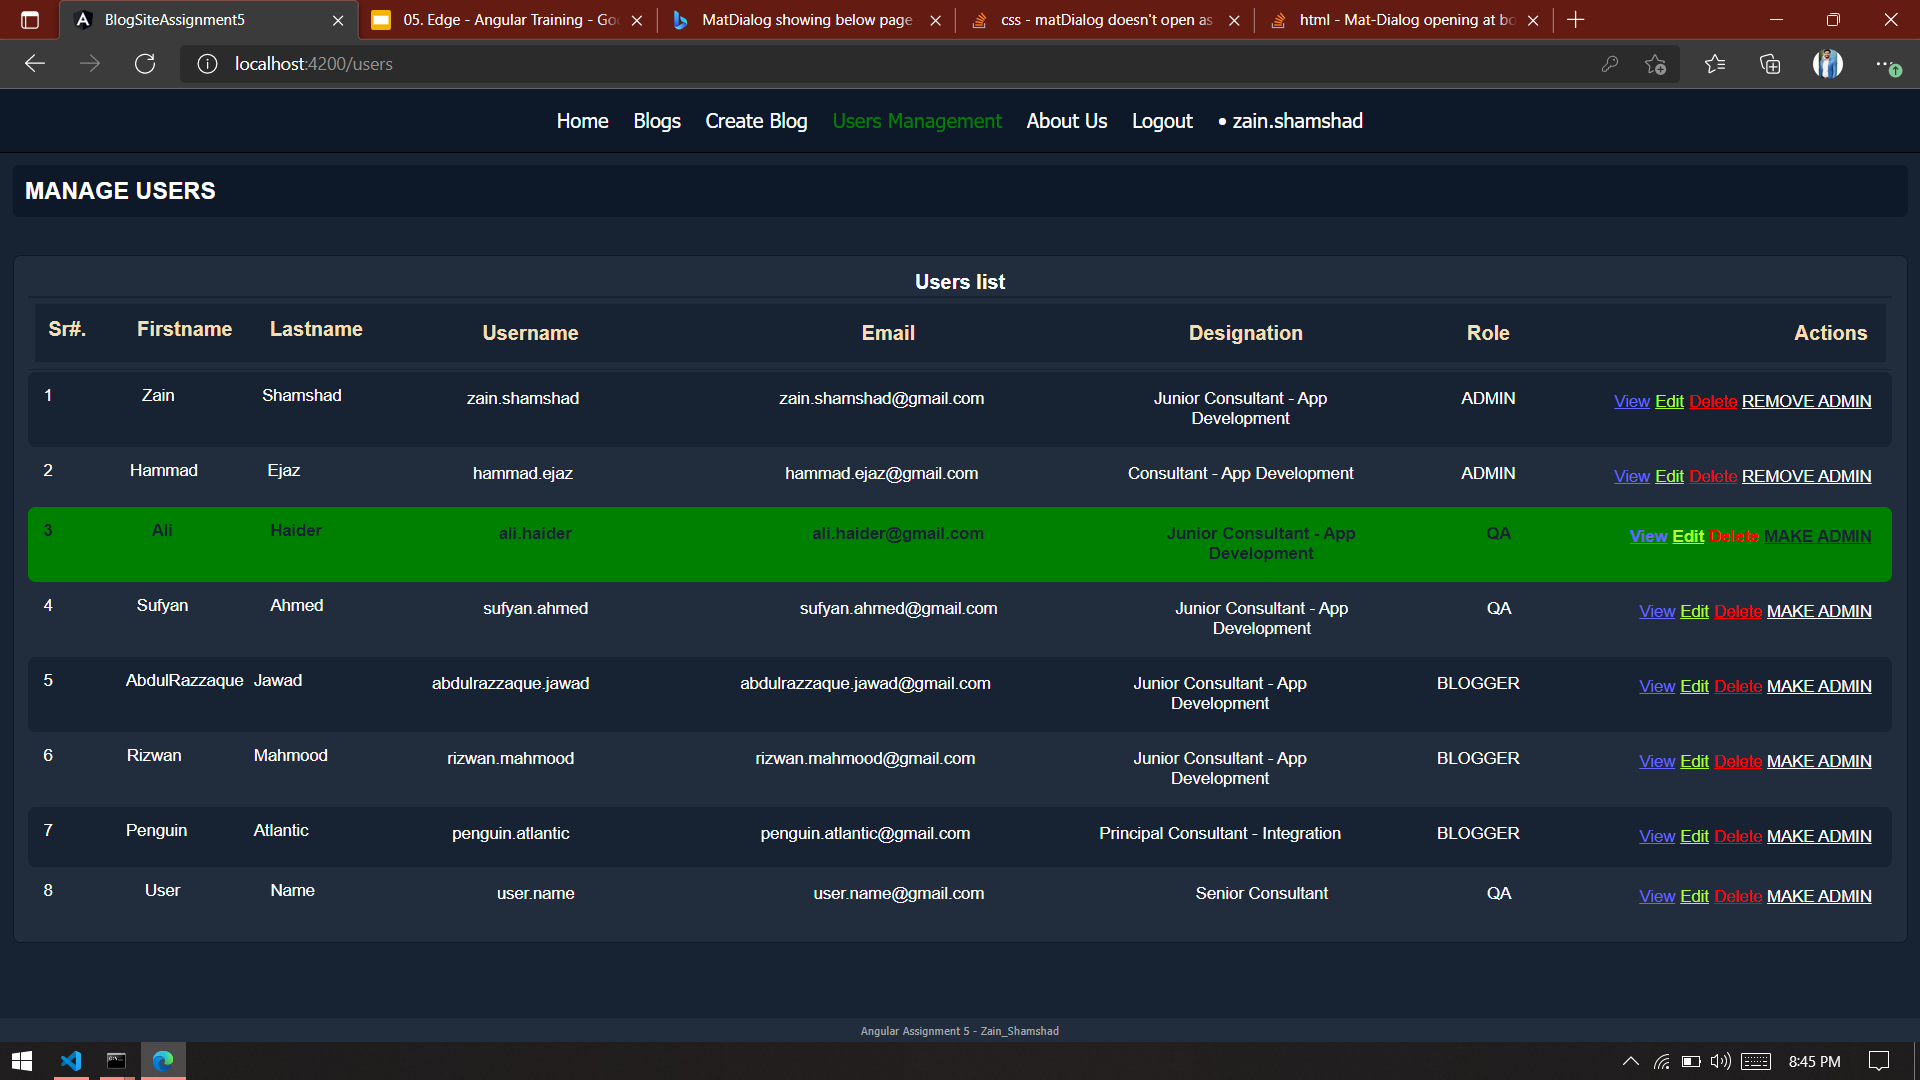1920x1080 pixels.
Task: Open the Favorites star icon in address bar
Action: click(x=1655, y=63)
